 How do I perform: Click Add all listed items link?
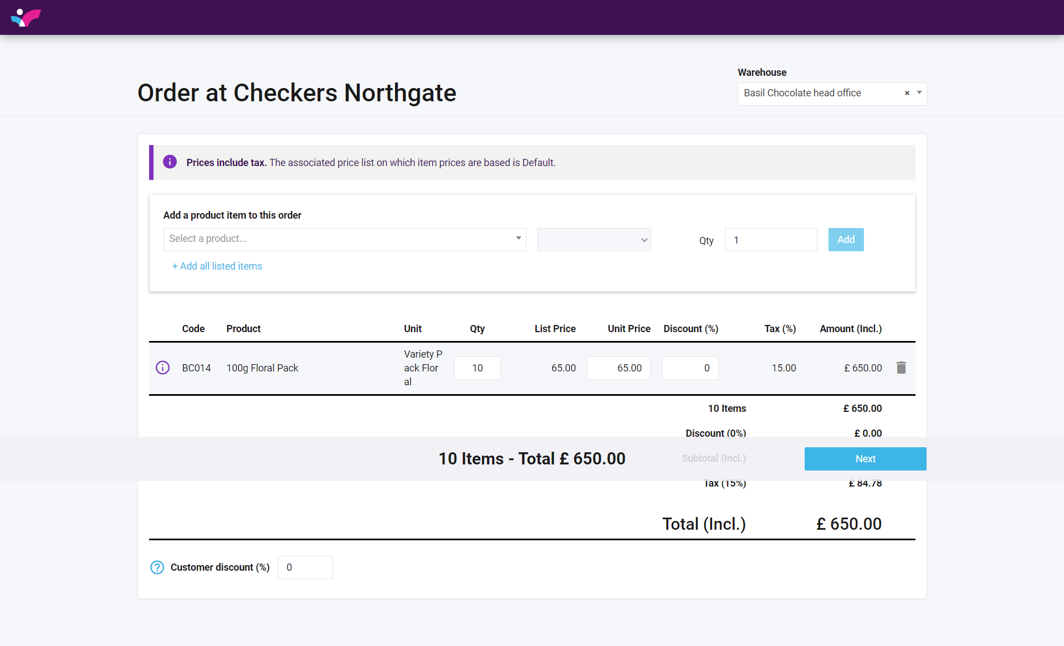pyautogui.click(x=217, y=266)
